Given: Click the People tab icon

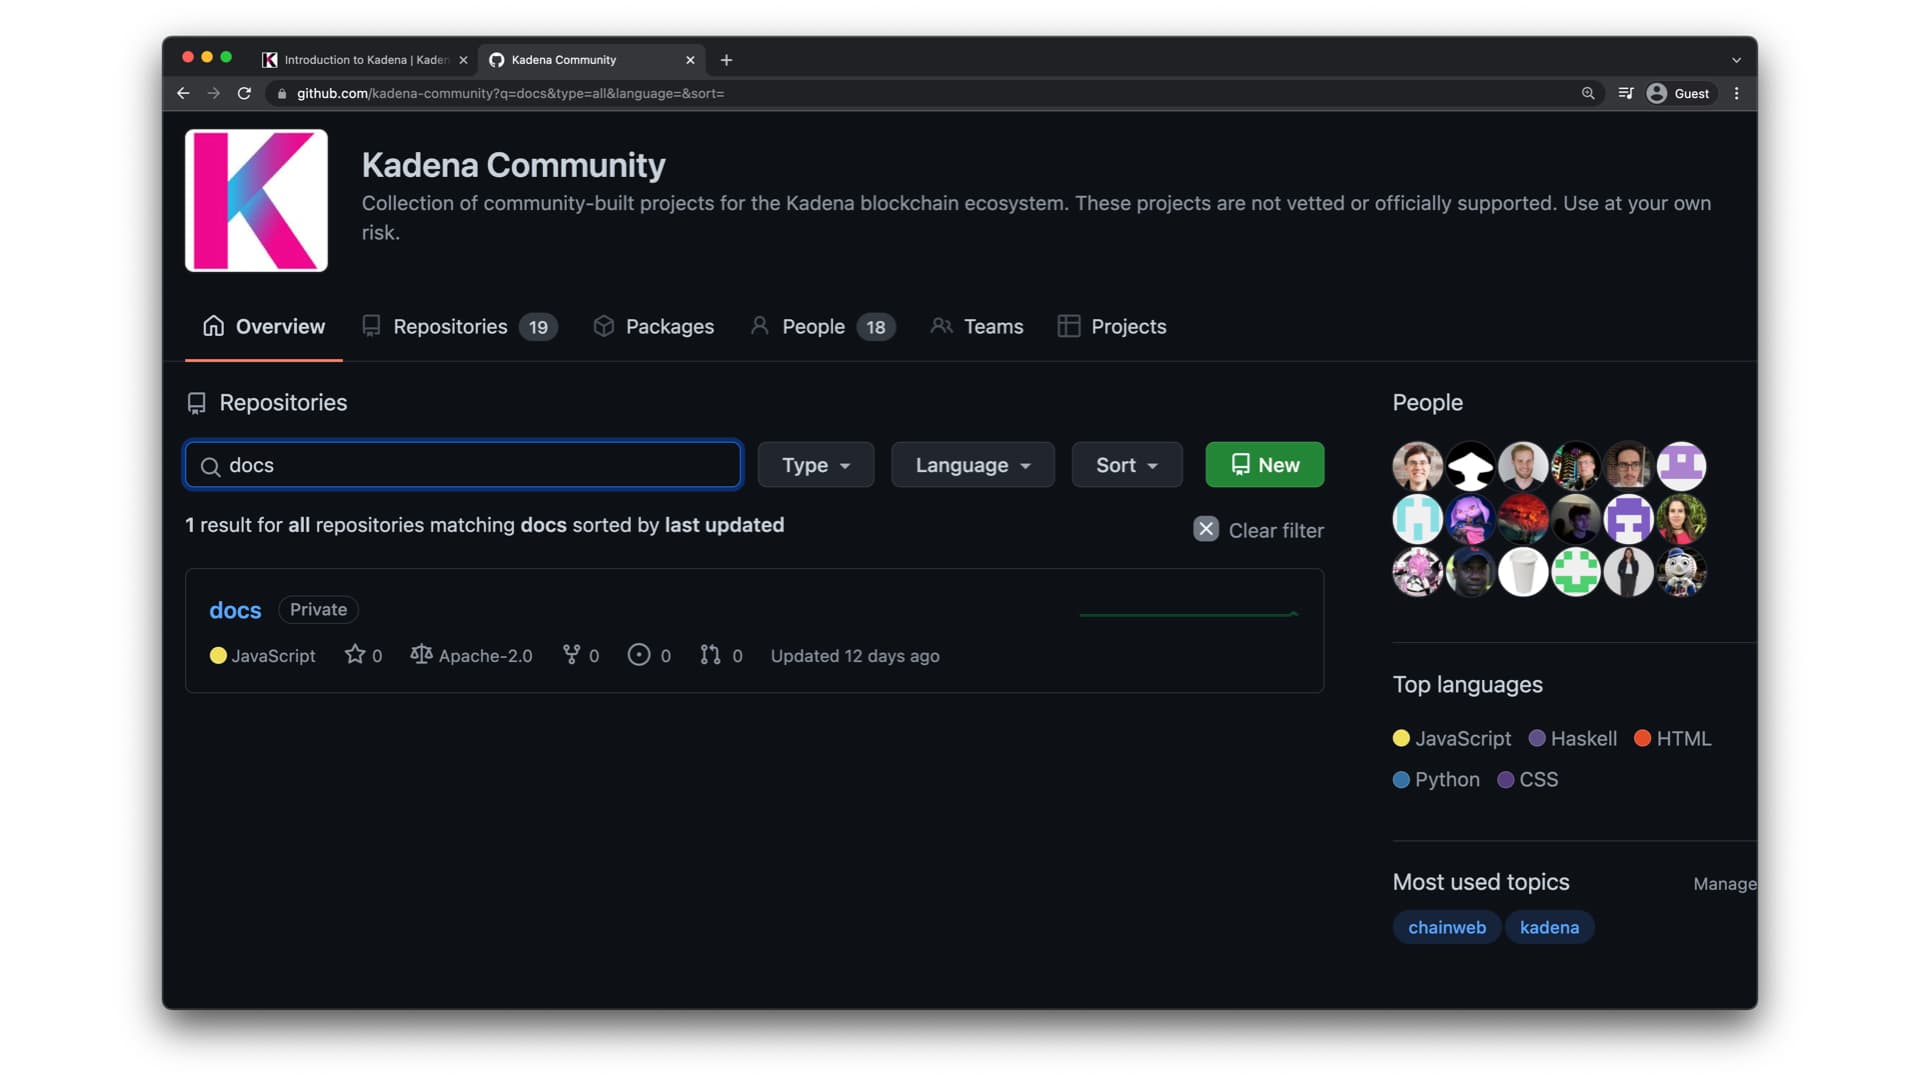Looking at the screenshot, I should pos(761,326).
